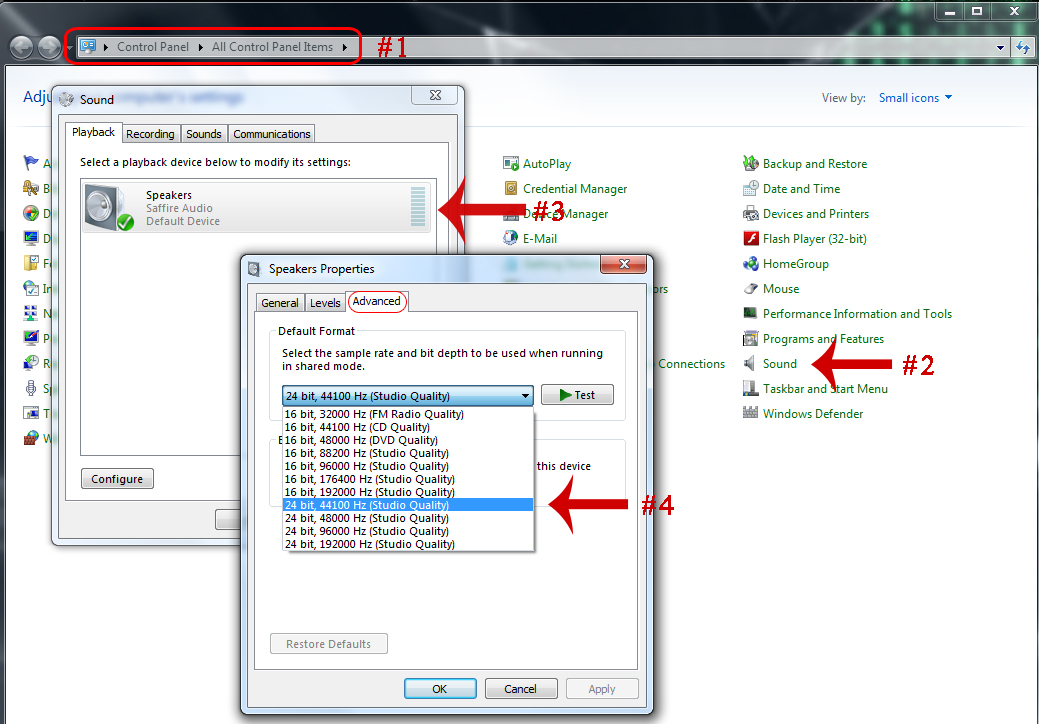Switch to the Communications tab
1039x724 pixels.
tap(272, 134)
